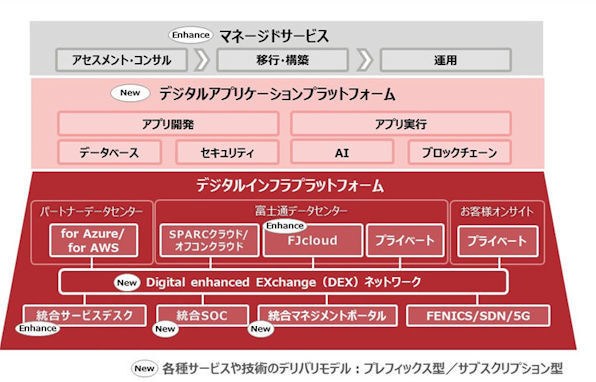596x382 pixels.
Task: Click the New badge under 統合マネジメントポータル
Action: coord(260,329)
